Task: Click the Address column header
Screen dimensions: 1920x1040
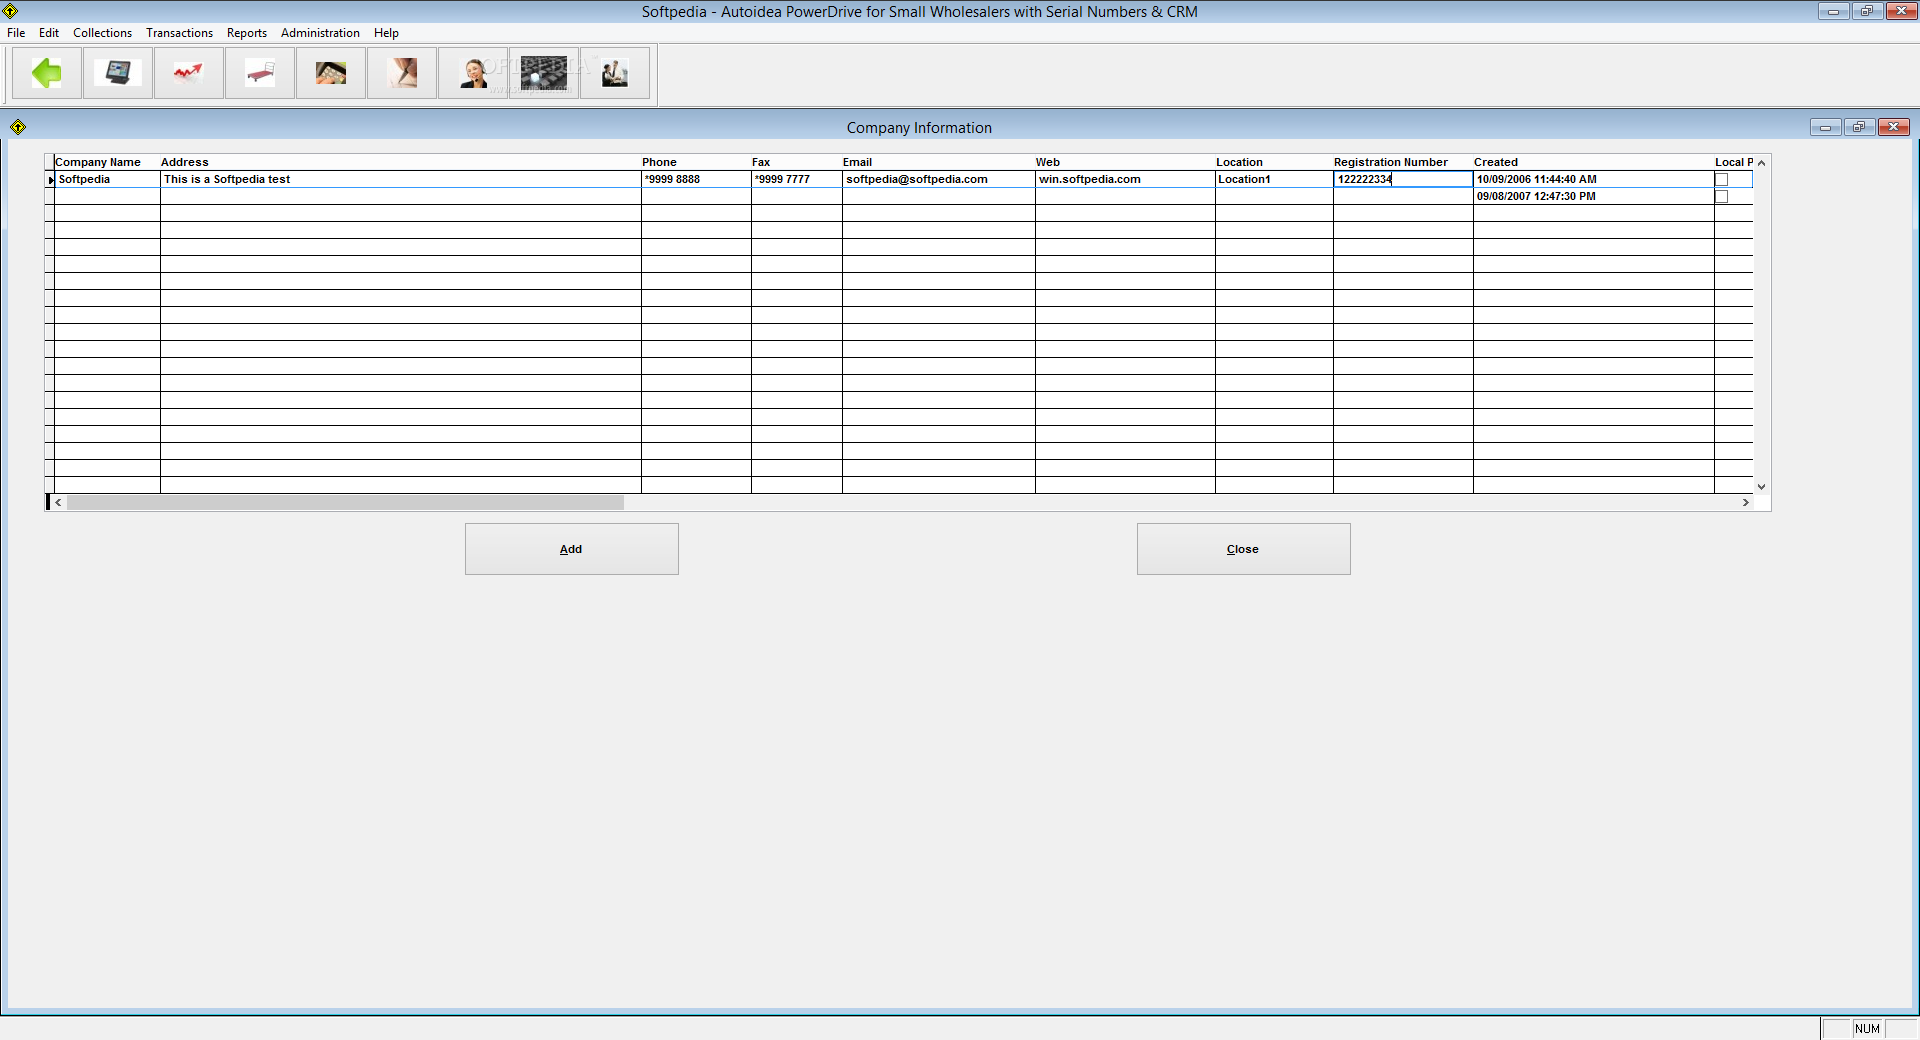Action: pyautogui.click(x=400, y=162)
